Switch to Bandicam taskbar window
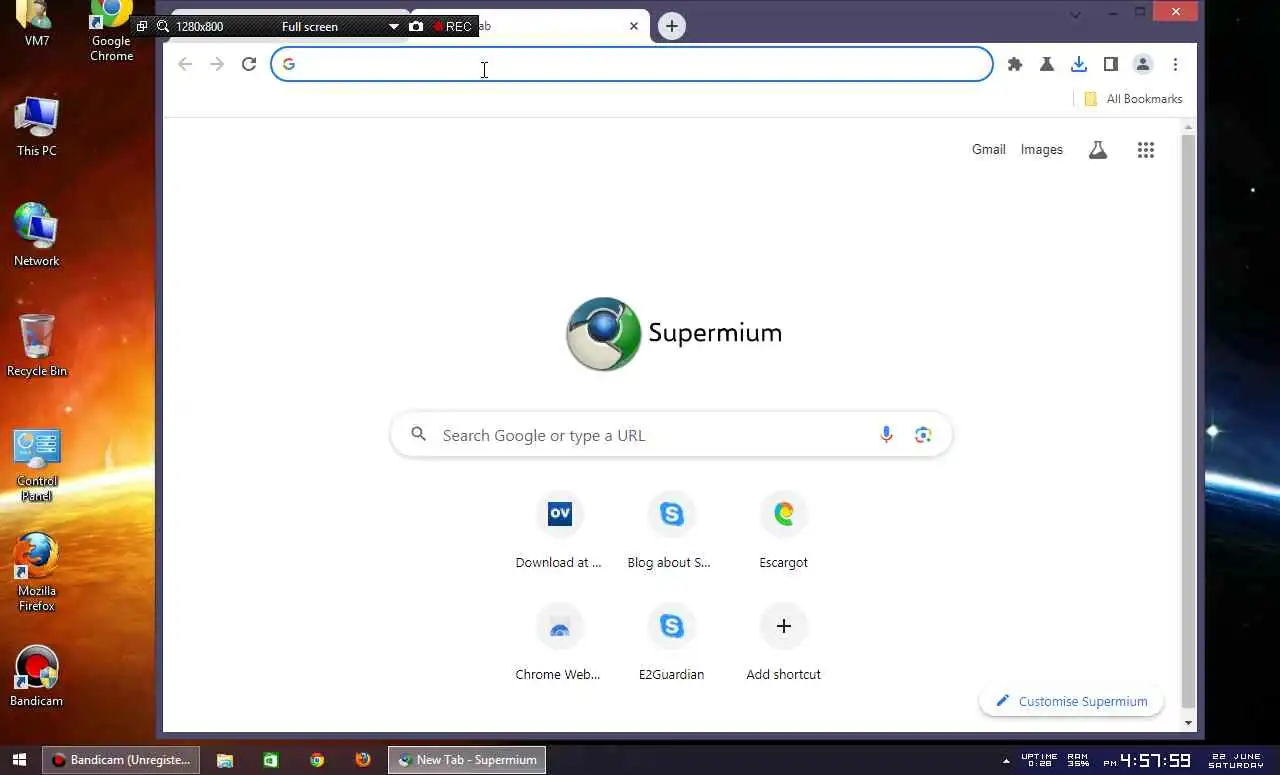This screenshot has width=1280, height=775. coord(121,760)
